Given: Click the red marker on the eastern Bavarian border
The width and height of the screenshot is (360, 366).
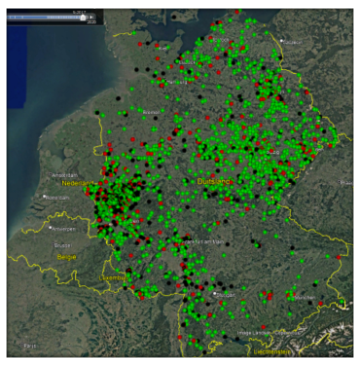Looking at the screenshot, I should 339,257.
